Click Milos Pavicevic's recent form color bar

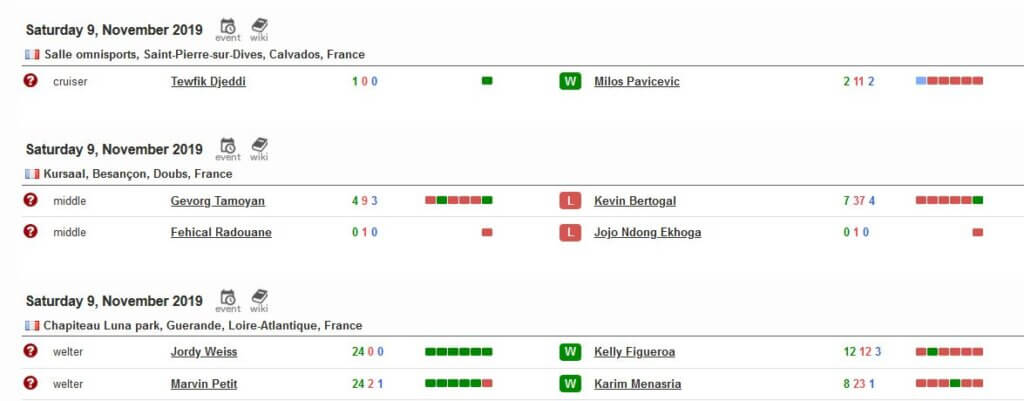[x=949, y=81]
